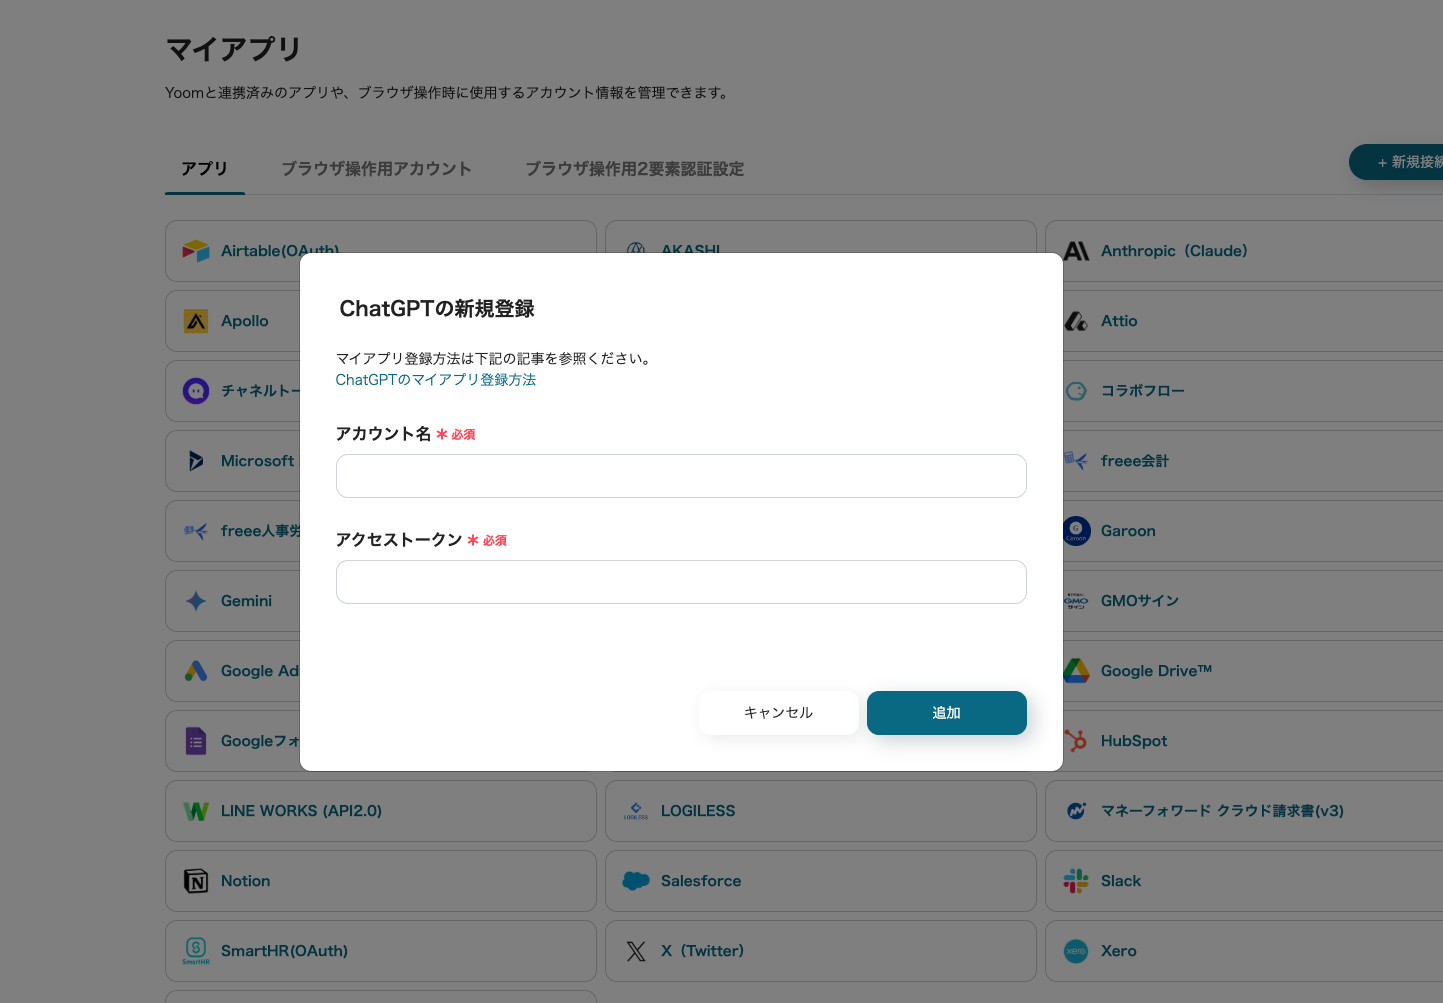Click the Garoon app icon
This screenshot has height=1003, width=1443.
tap(1076, 531)
